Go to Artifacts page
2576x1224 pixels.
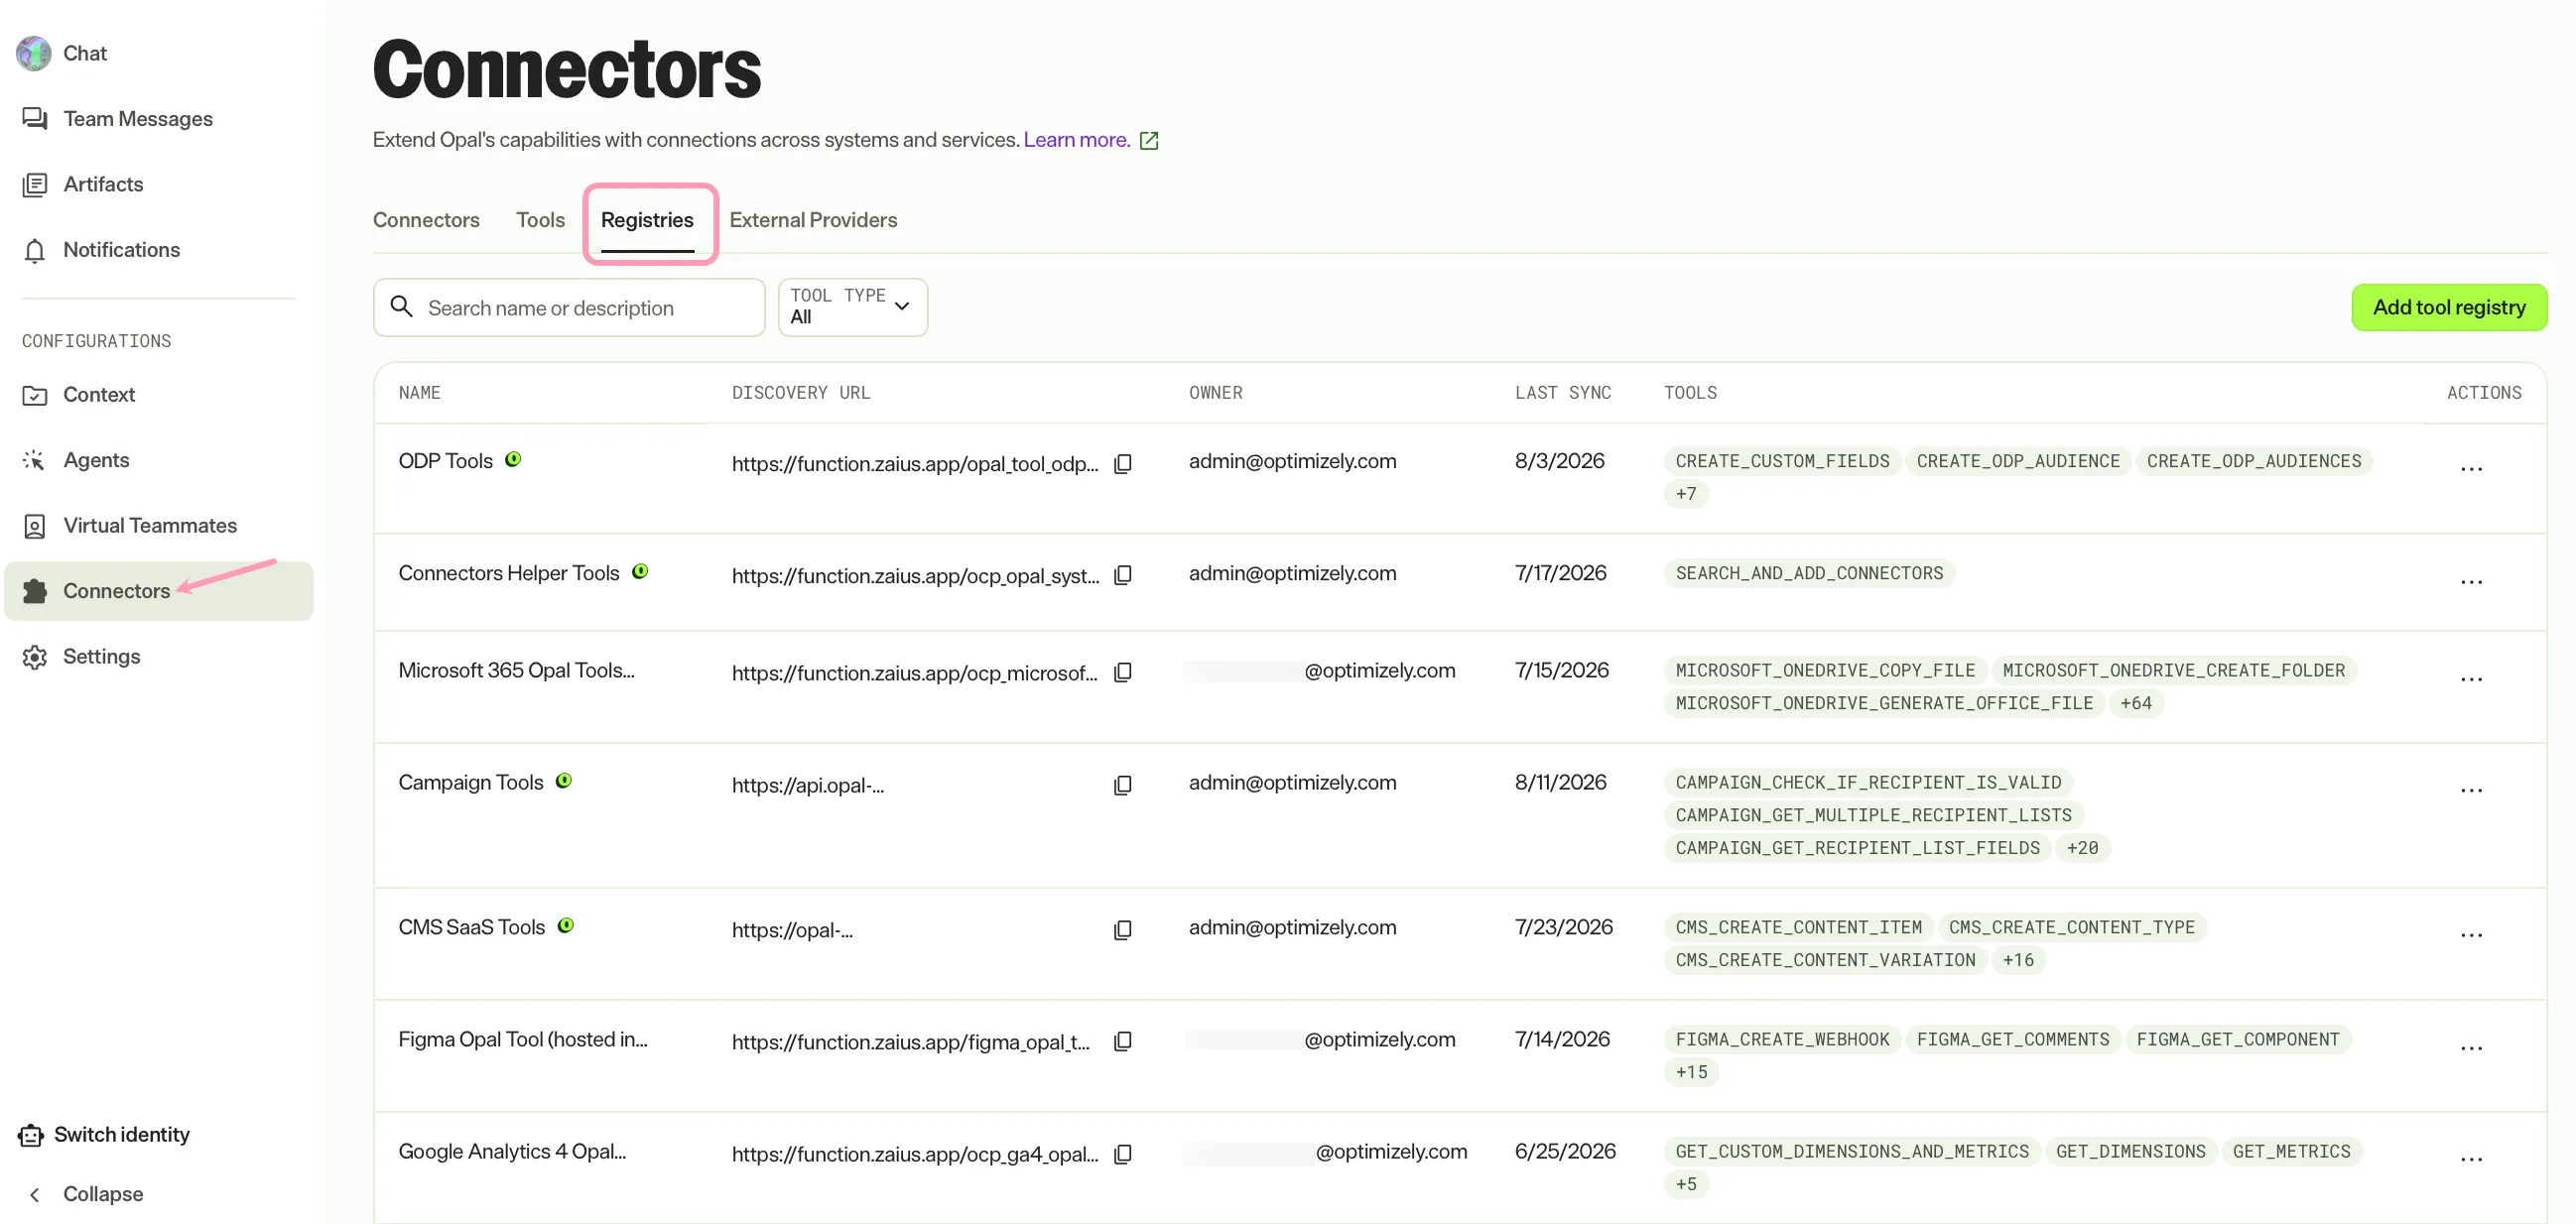[103, 184]
